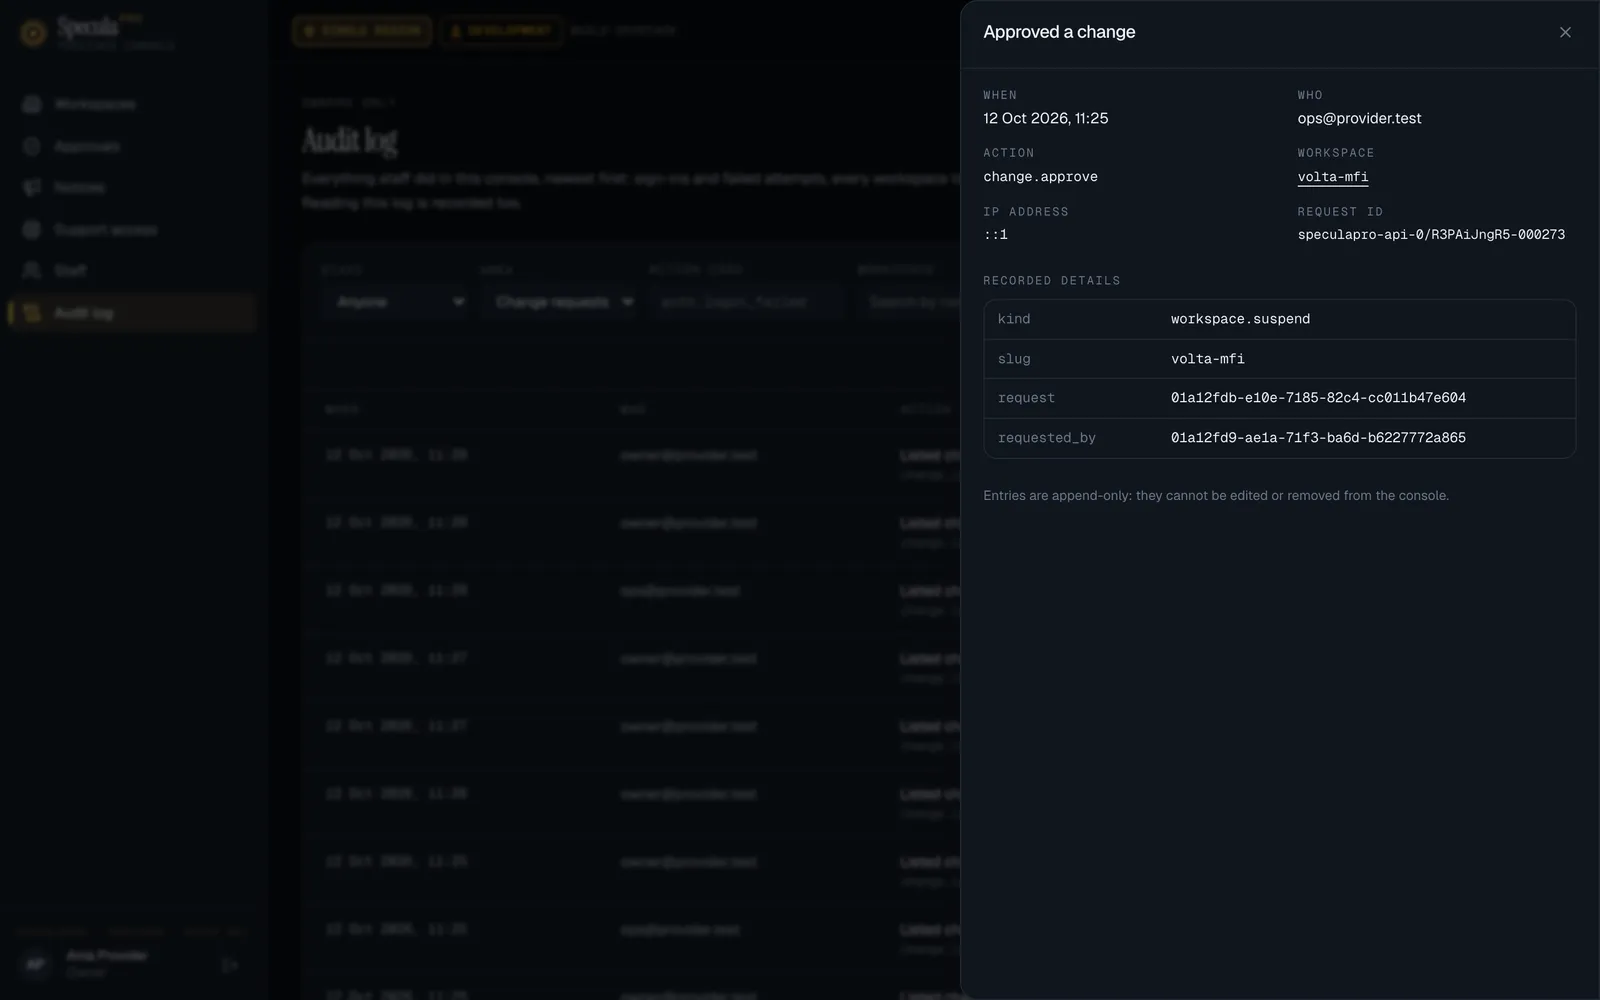Select the timestamp 12 Oct 2026, 11:25
Screen dimensions: 1600x1000
tap(1045, 118)
